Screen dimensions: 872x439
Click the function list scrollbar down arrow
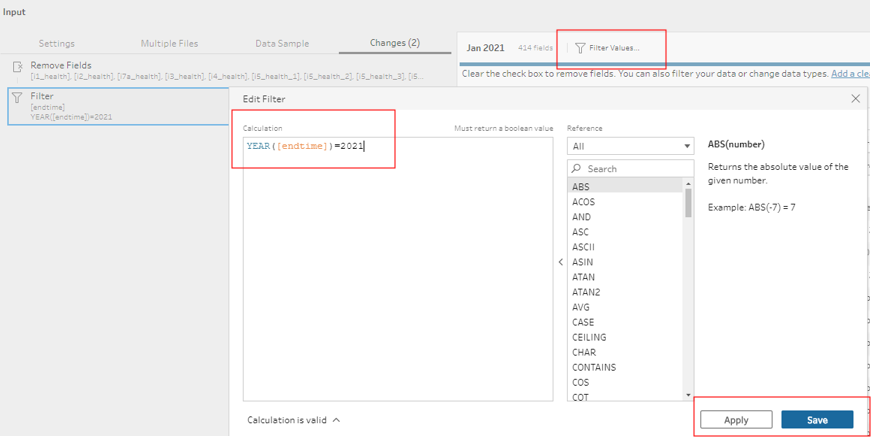688,395
